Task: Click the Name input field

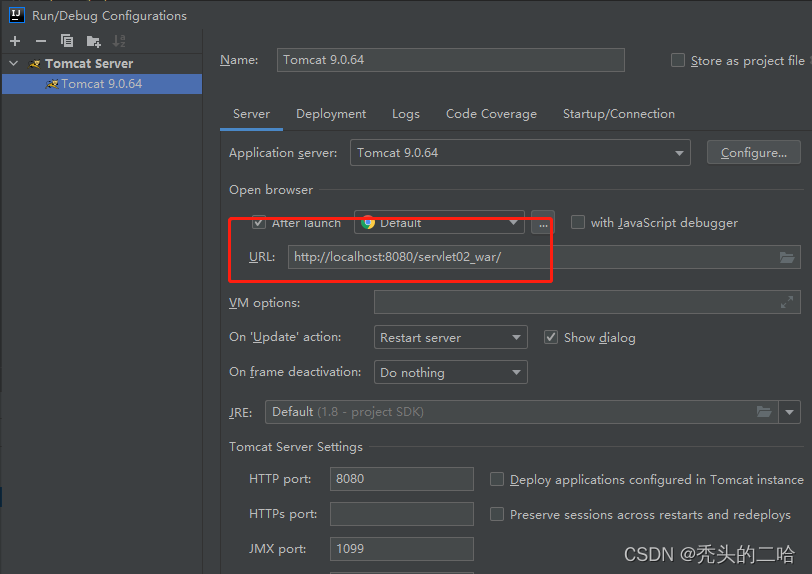Action: (x=451, y=60)
